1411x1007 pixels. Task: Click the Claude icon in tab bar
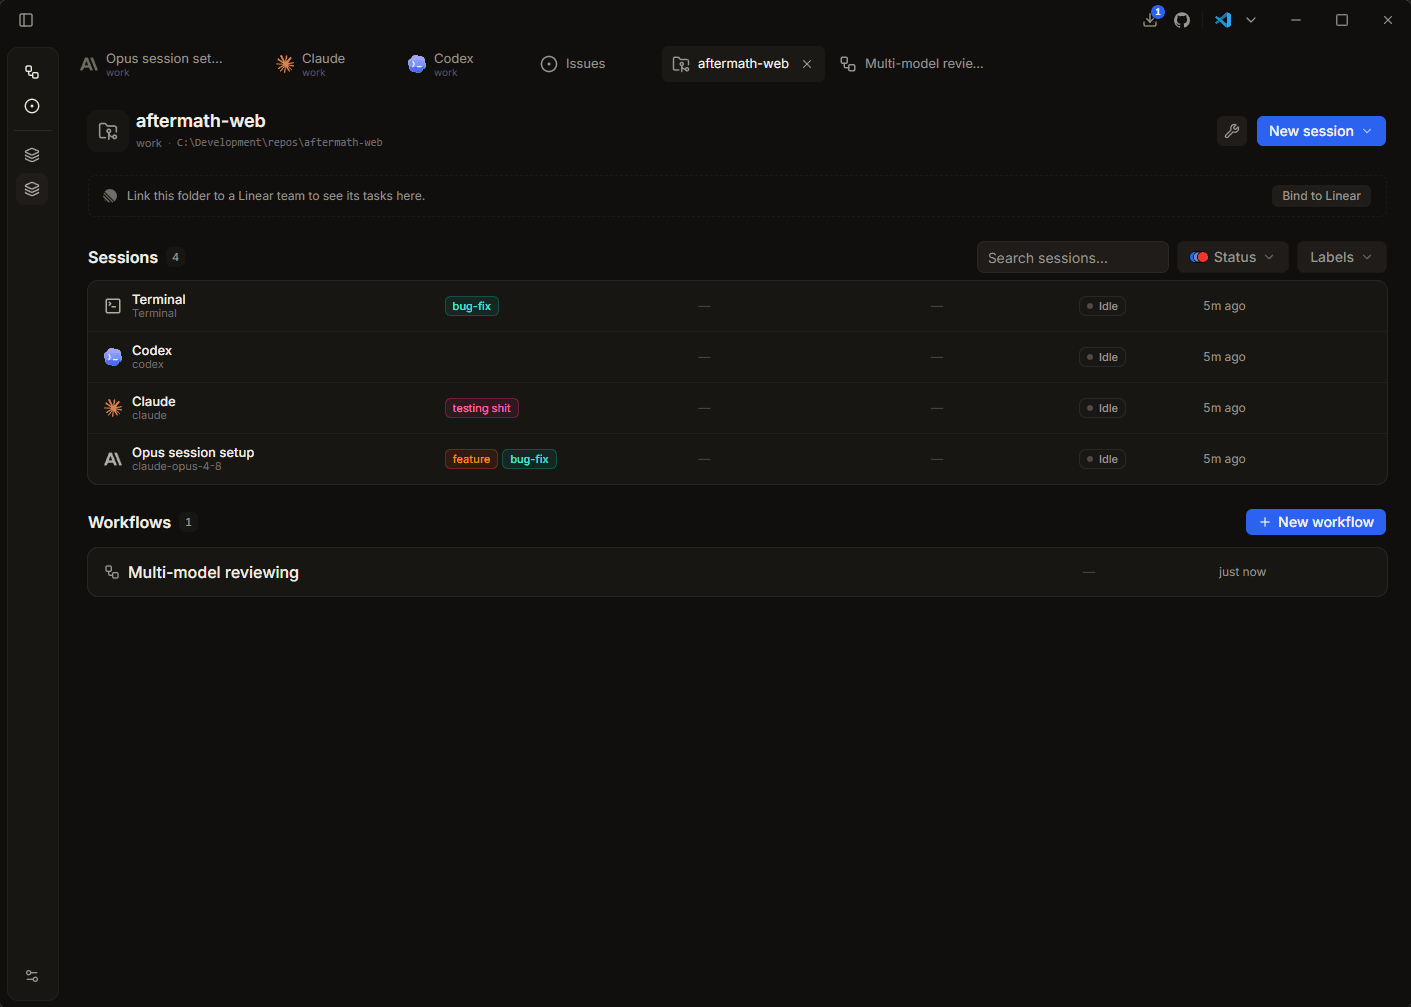[285, 64]
